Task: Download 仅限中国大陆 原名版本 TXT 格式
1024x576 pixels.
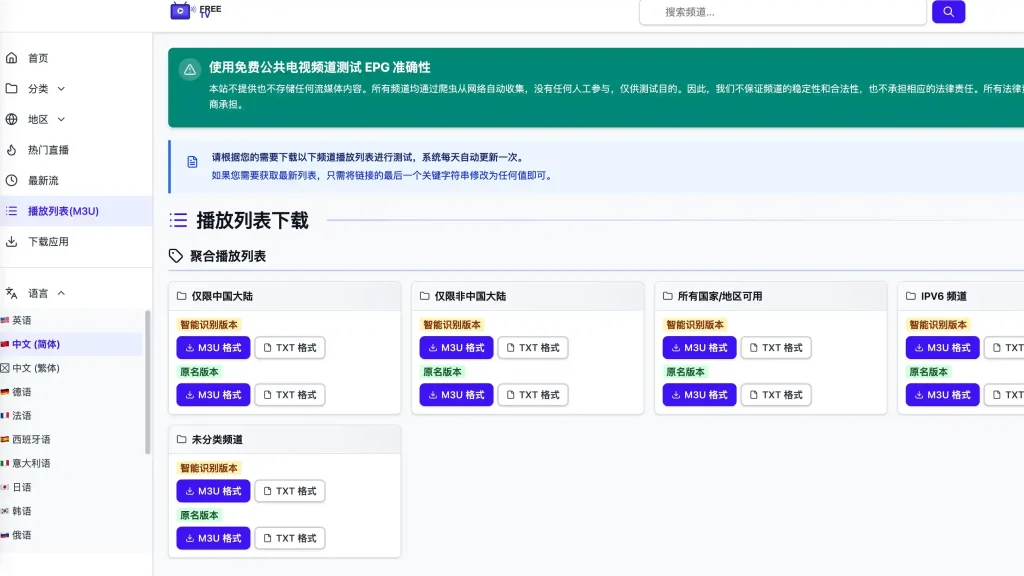Action: click(x=290, y=394)
